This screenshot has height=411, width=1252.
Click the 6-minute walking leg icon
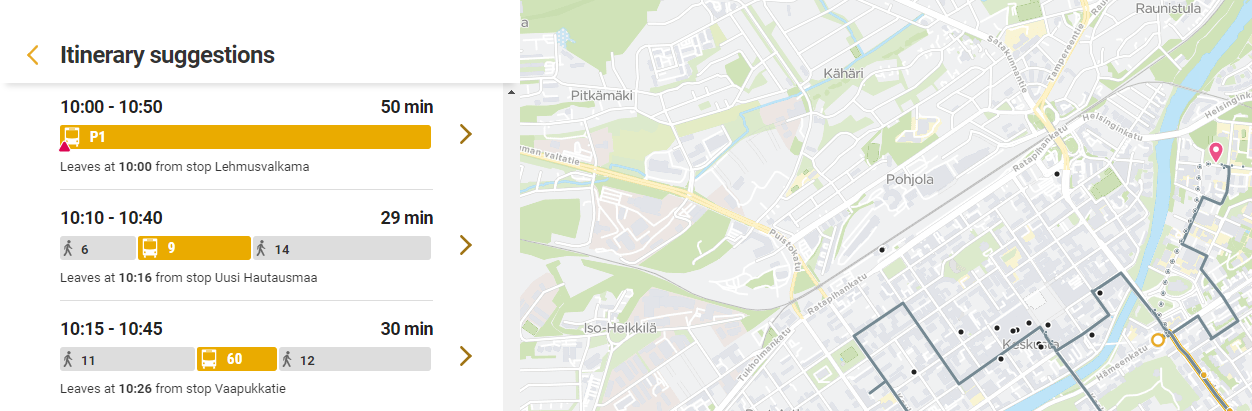[69, 248]
